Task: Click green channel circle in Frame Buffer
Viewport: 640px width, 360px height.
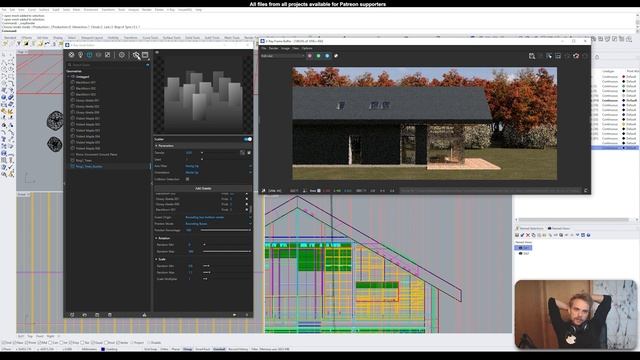Action: point(318,56)
